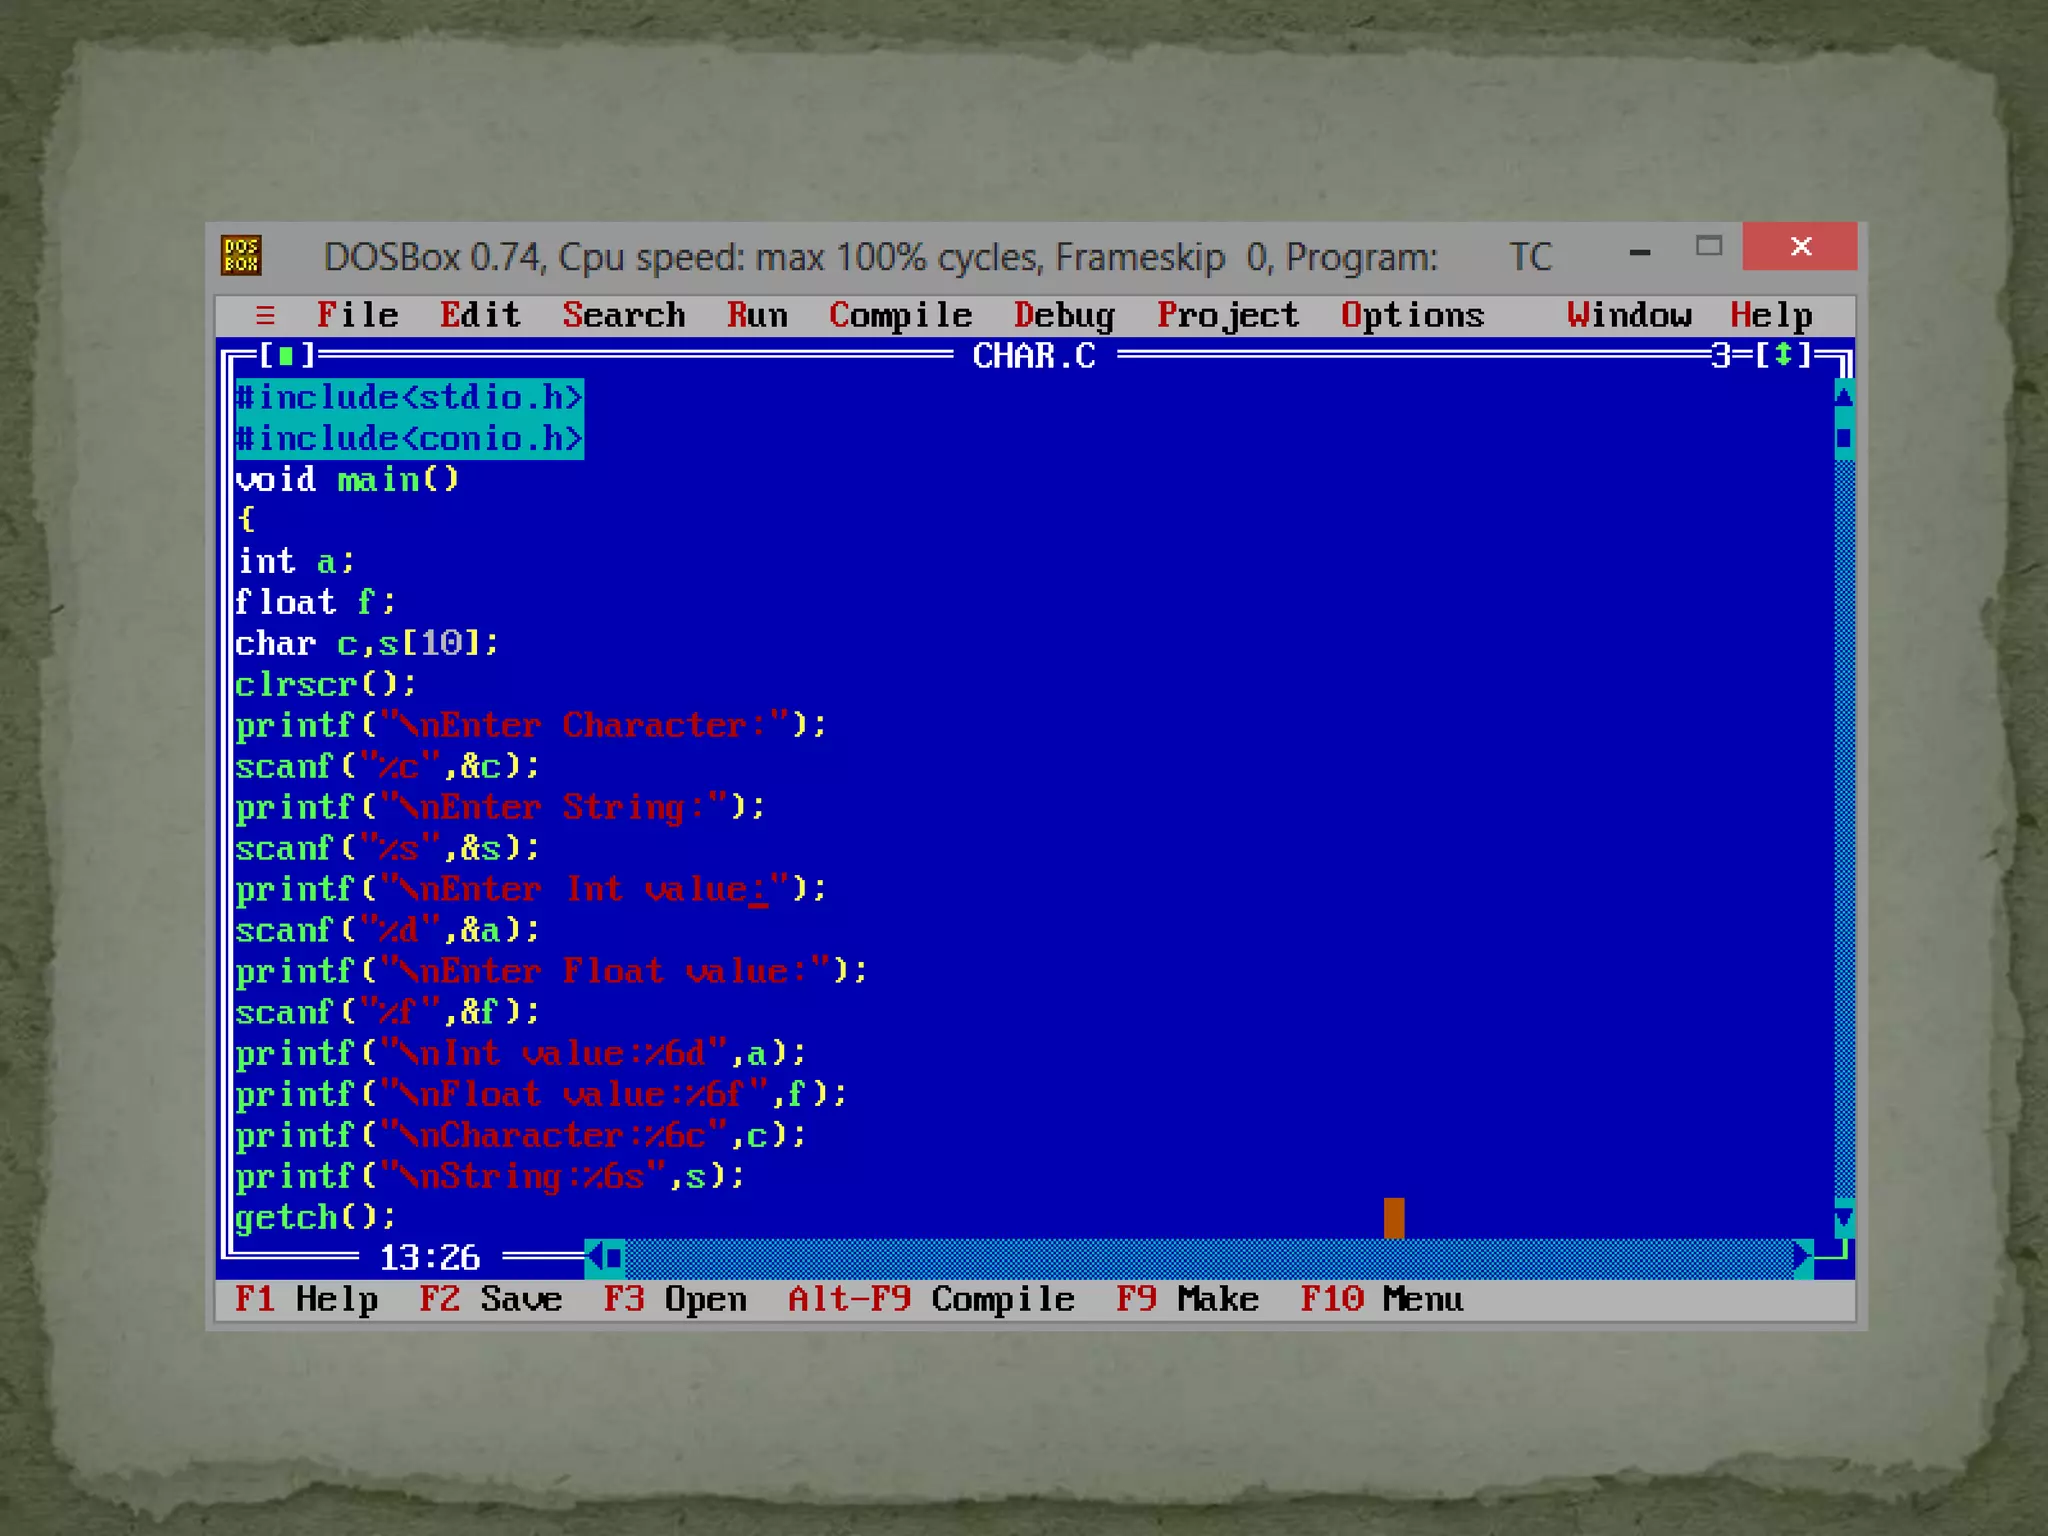The image size is (2048, 1536).
Task: Click the vertical scrollbar up arrow
Action: [1843, 397]
